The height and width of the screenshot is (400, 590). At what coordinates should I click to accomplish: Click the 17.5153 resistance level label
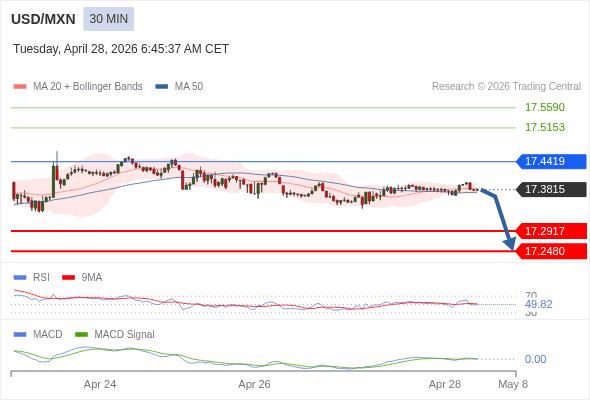[x=545, y=127]
